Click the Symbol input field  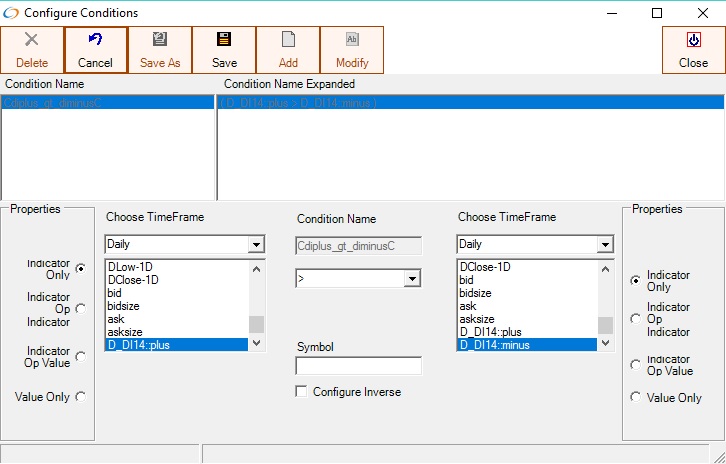tap(358, 366)
